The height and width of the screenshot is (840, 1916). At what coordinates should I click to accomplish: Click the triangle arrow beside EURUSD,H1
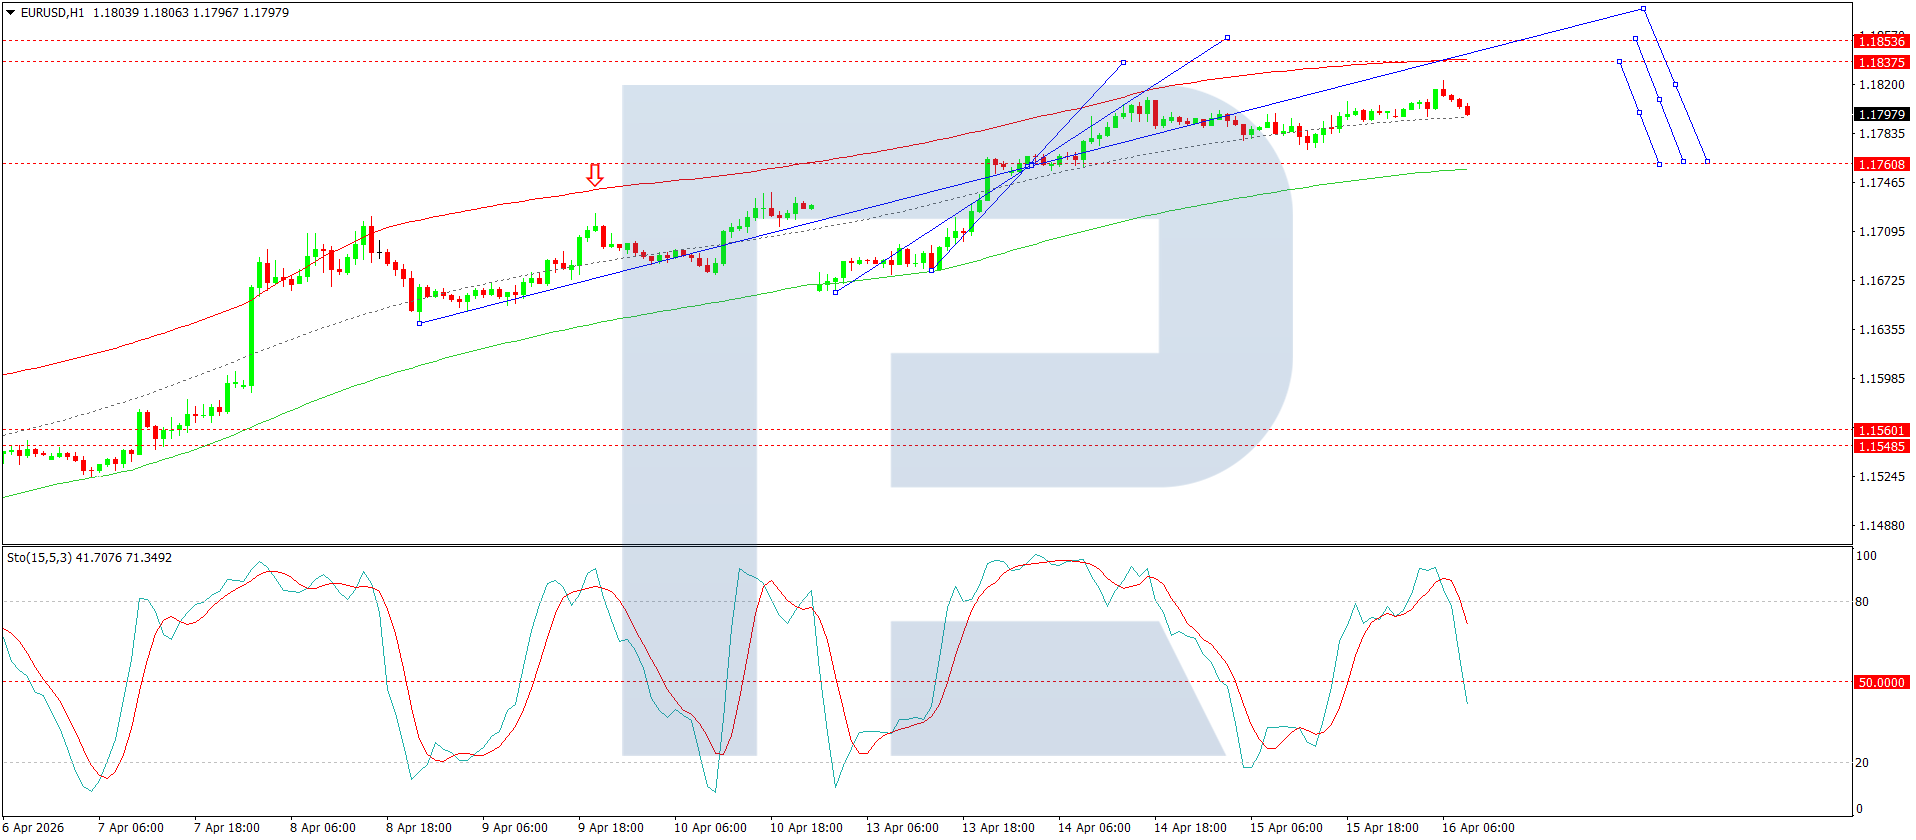[11, 13]
